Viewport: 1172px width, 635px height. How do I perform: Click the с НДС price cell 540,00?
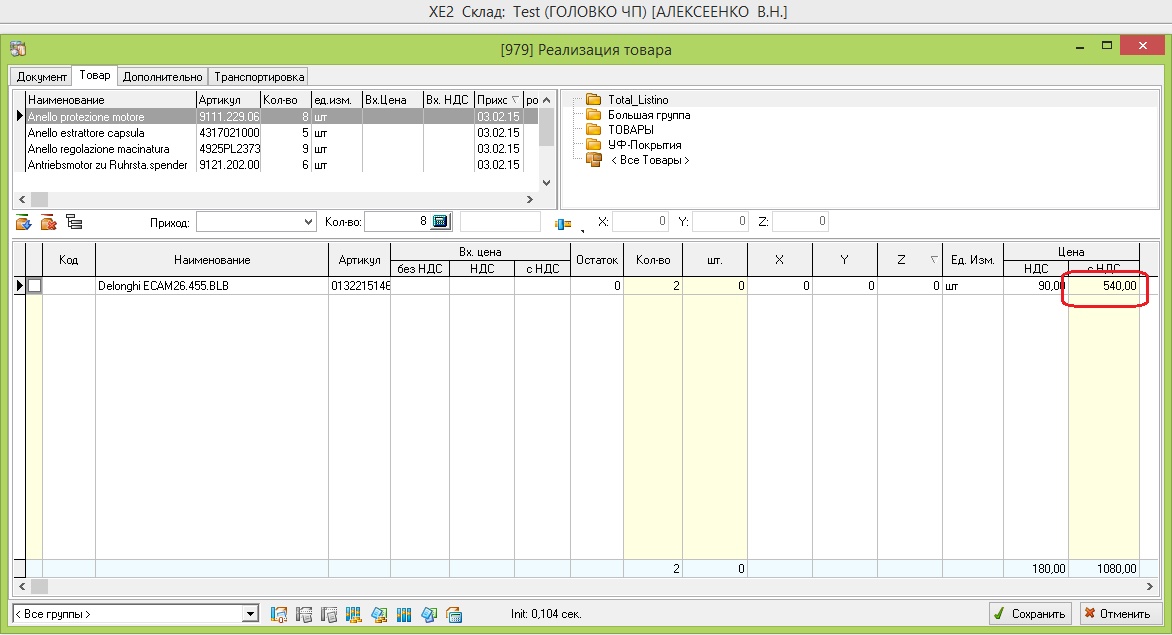click(1103, 286)
